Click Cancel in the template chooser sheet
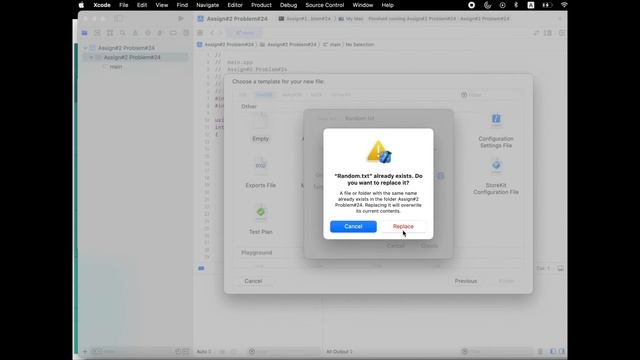This screenshot has width=640, height=360. pos(253,281)
